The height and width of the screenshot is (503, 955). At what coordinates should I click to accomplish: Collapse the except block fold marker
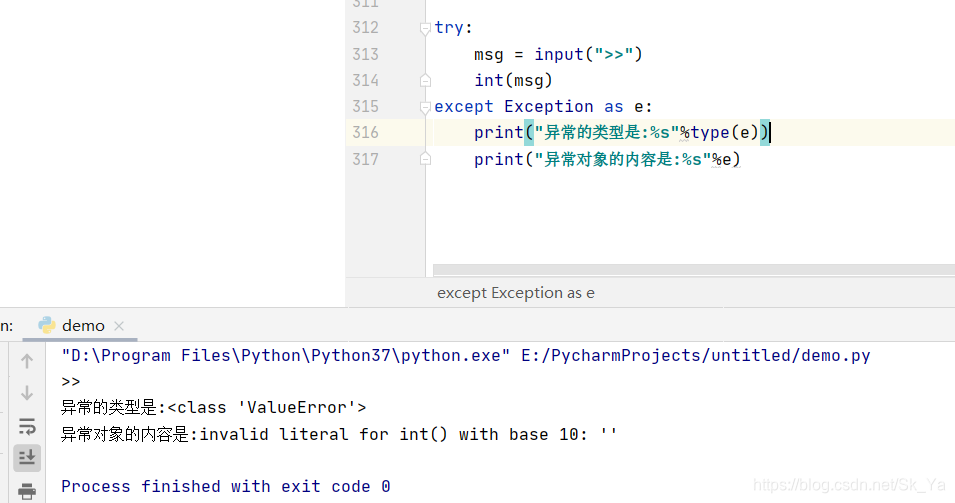click(x=425, y=107)
